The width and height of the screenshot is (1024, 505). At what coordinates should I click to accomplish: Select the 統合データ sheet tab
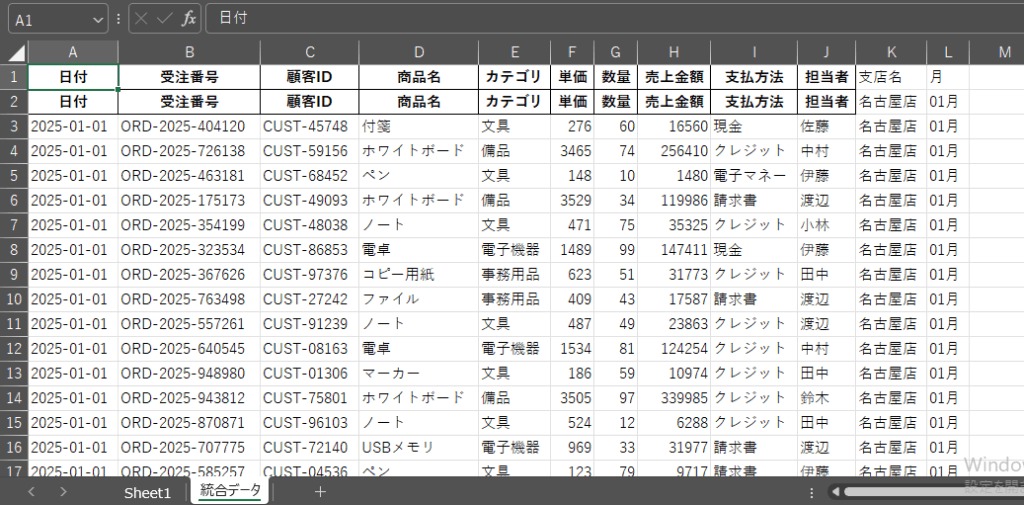click(230, 491)
